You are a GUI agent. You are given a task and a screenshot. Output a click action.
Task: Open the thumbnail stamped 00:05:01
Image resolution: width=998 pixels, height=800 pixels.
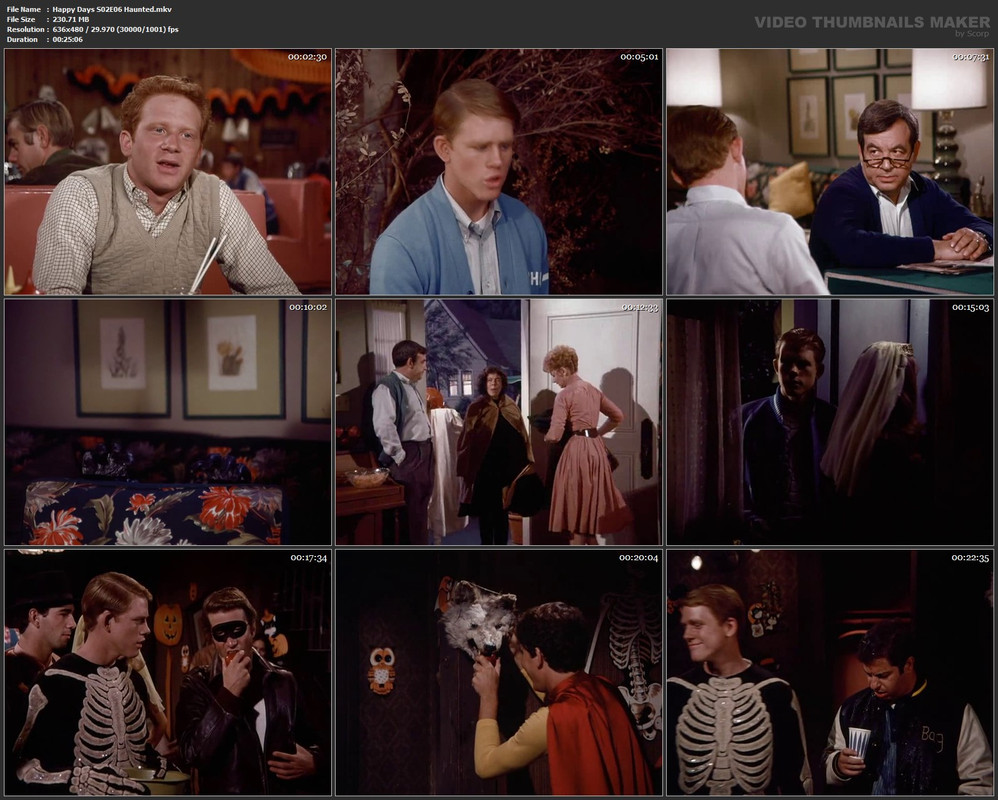[x=499, y=172]
